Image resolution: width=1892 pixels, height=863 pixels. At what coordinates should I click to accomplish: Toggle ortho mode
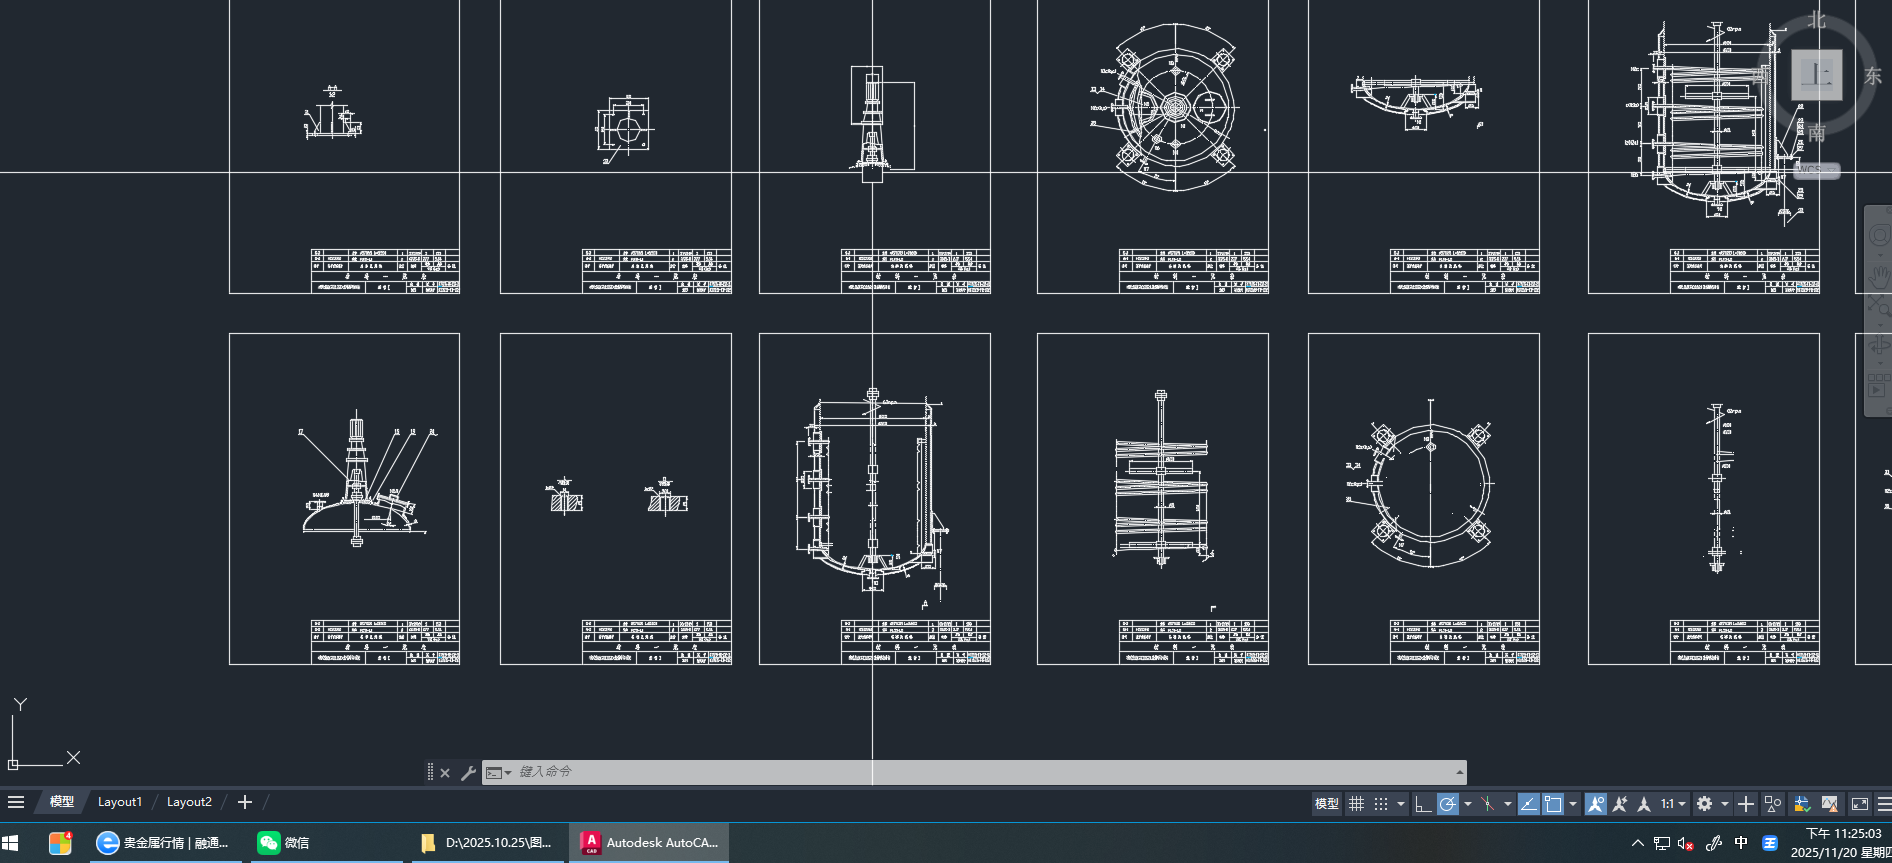(1423, 804)
